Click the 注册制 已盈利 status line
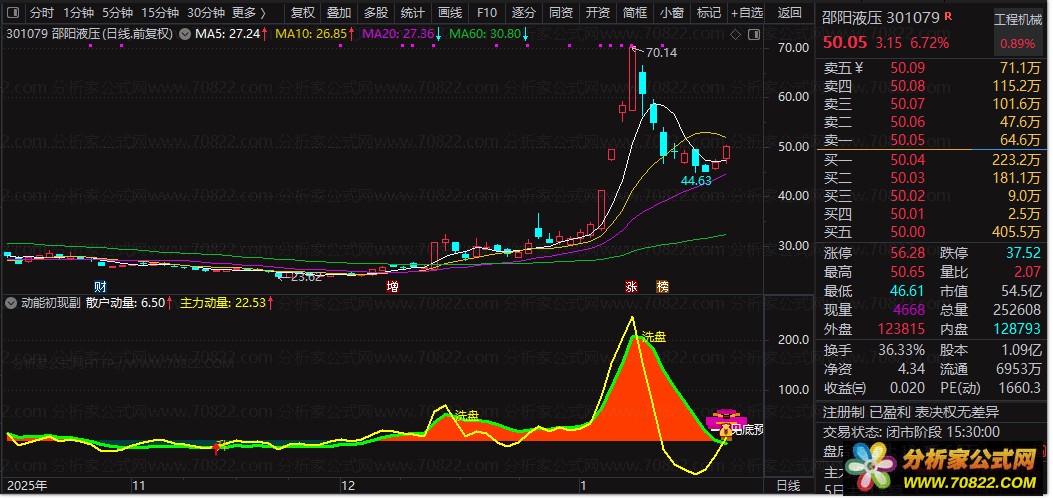Image resolution: width=1053 pixels, height=499 pixels. [911, 412]
